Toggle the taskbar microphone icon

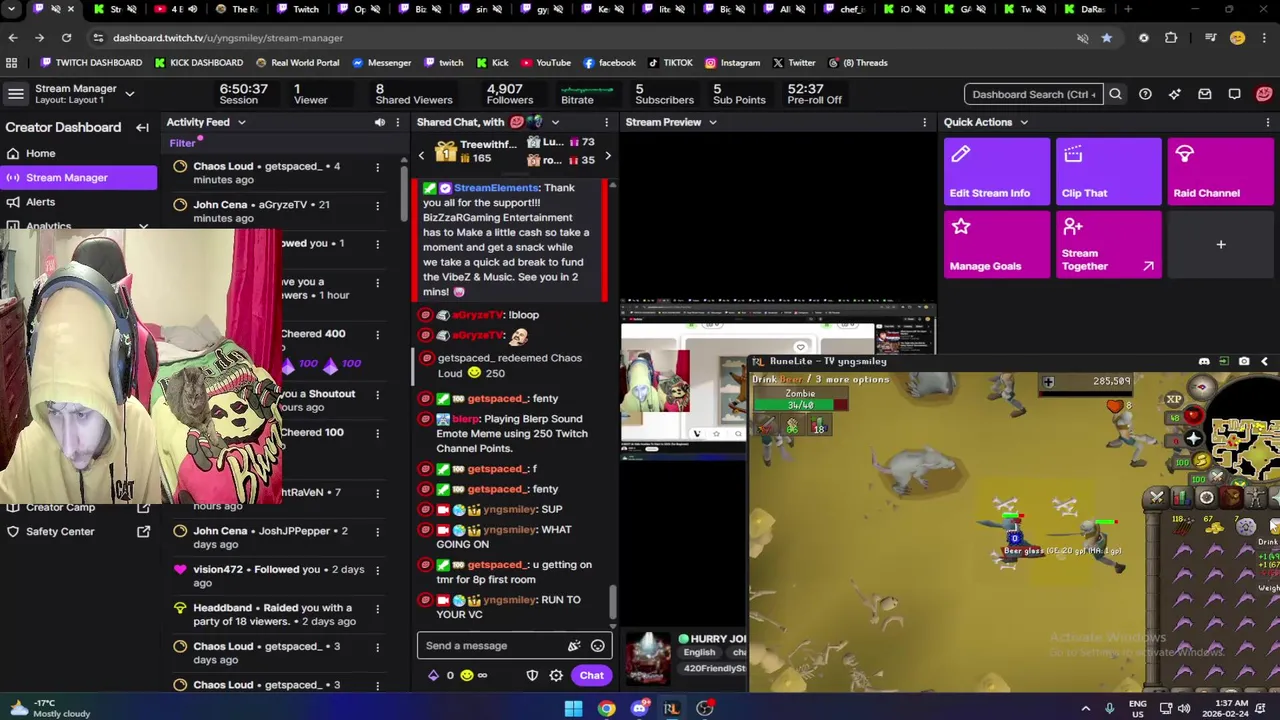[1109, 708]
